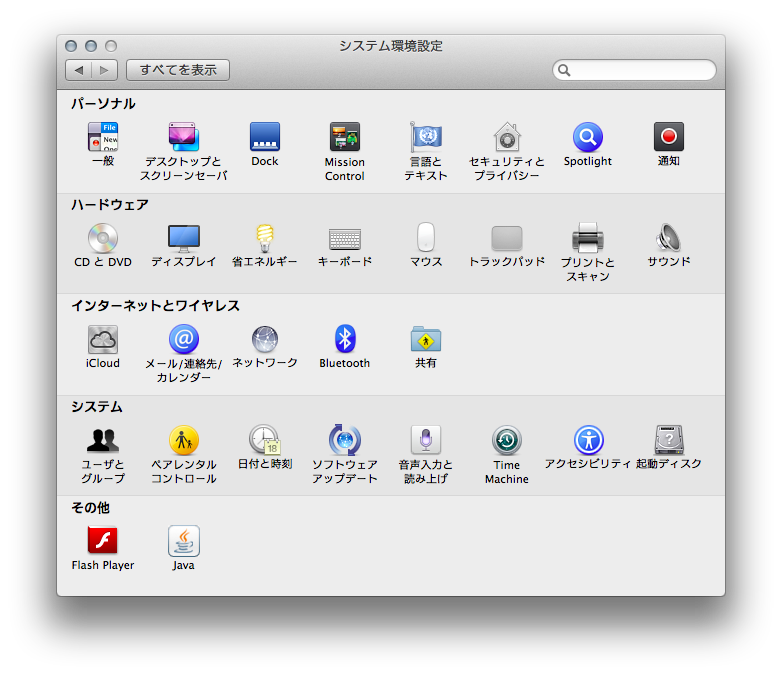Click the magnifying glass in the search field
Viewport: 782px width, 675px height.
[564, 70]
